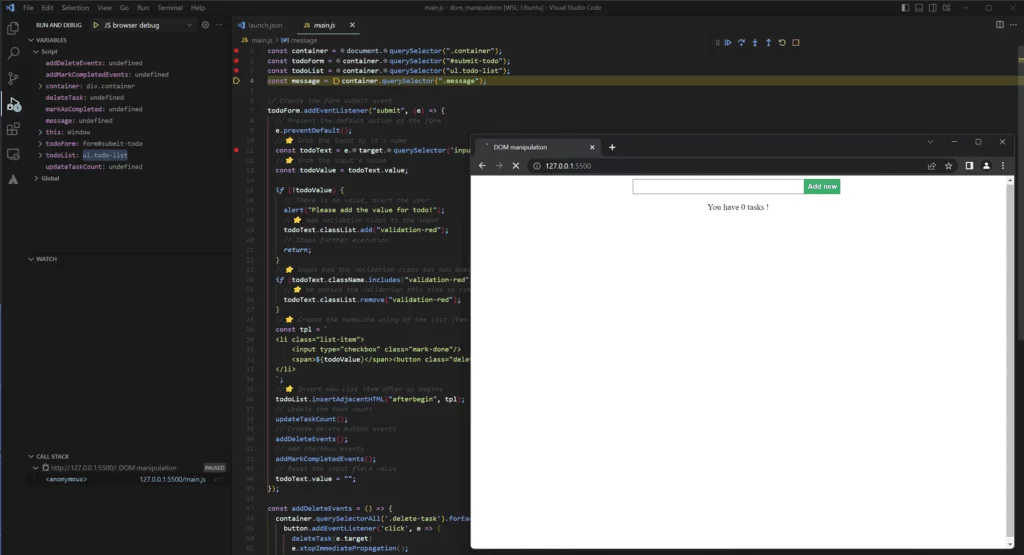The height and width of the screenshot is (555, 1024).
Task: Open the Explorer view in the activity bar
Action: click(12, 29)
